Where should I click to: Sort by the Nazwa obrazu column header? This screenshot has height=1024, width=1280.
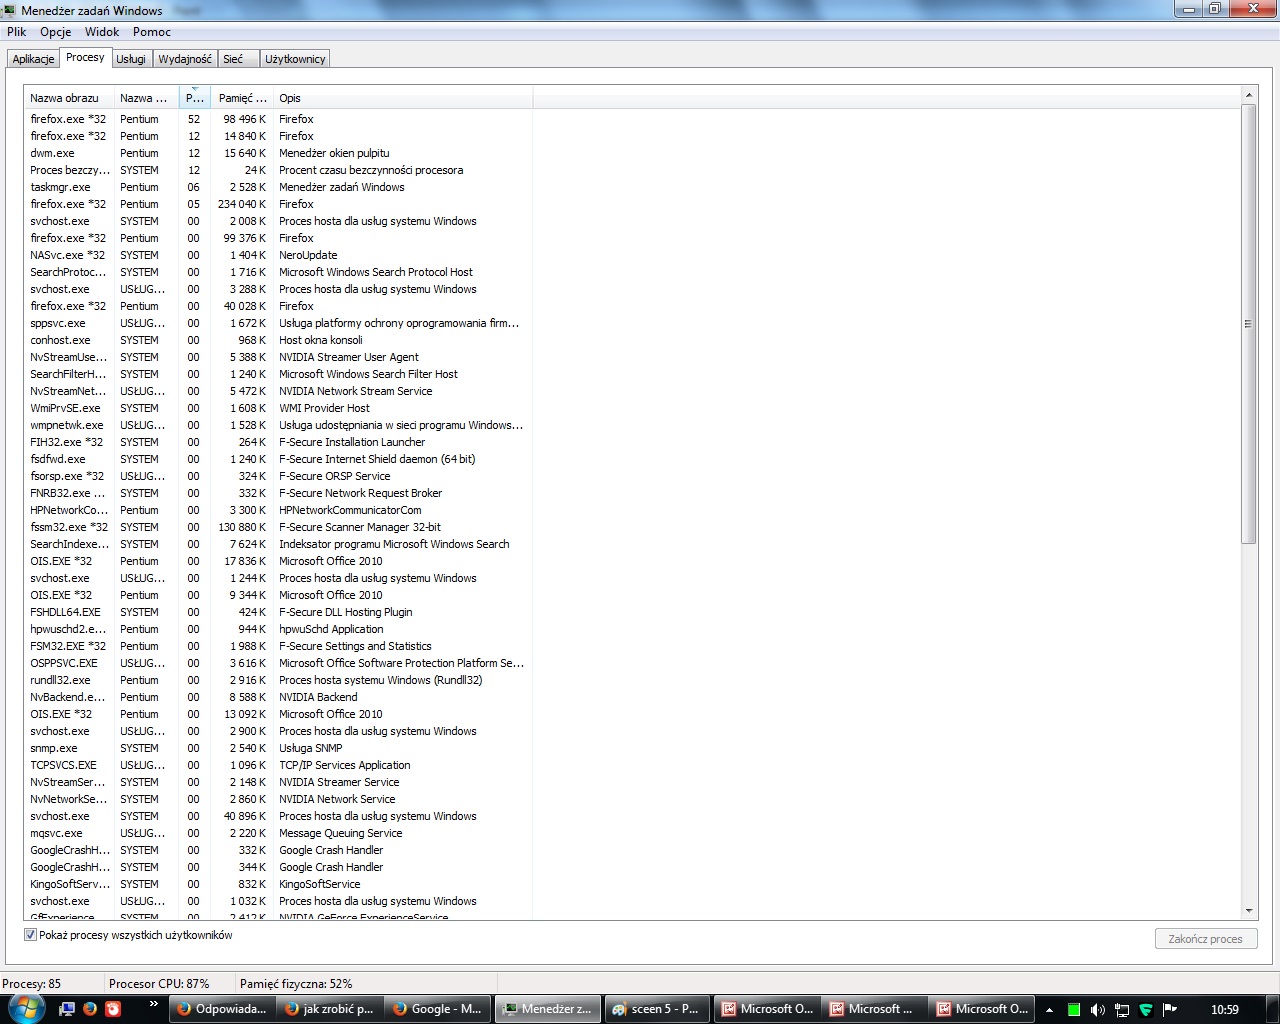tap(69, 98)
